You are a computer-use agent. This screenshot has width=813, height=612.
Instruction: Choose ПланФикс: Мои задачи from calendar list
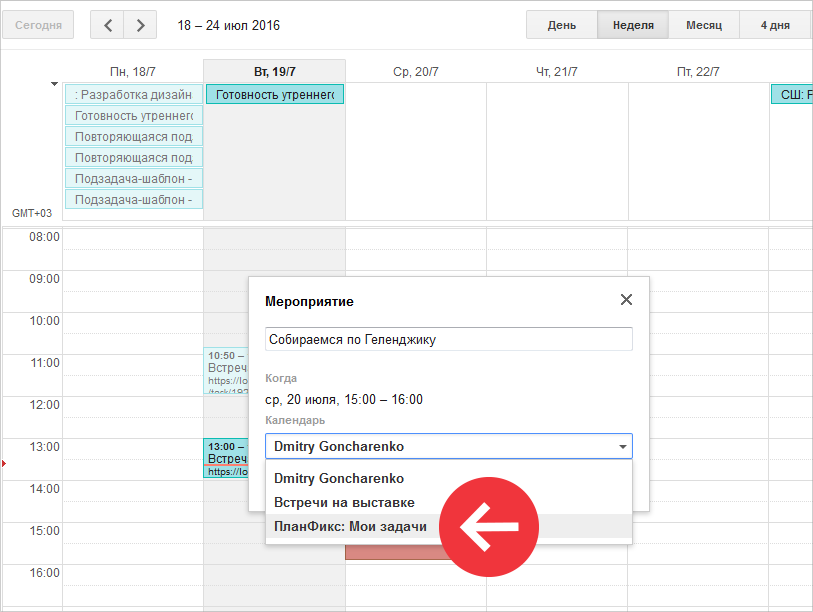coord(448,526)
